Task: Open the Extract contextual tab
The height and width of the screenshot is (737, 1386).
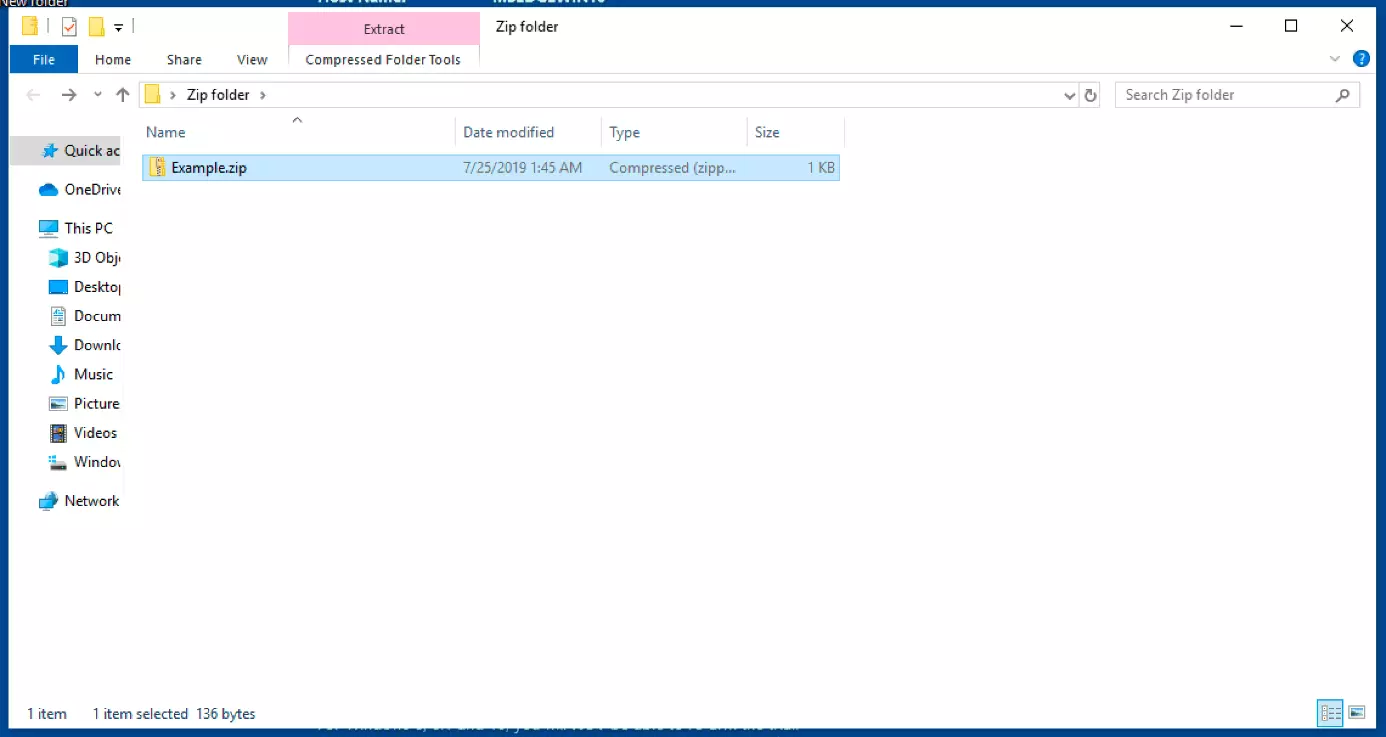Action: click(384, 29)
